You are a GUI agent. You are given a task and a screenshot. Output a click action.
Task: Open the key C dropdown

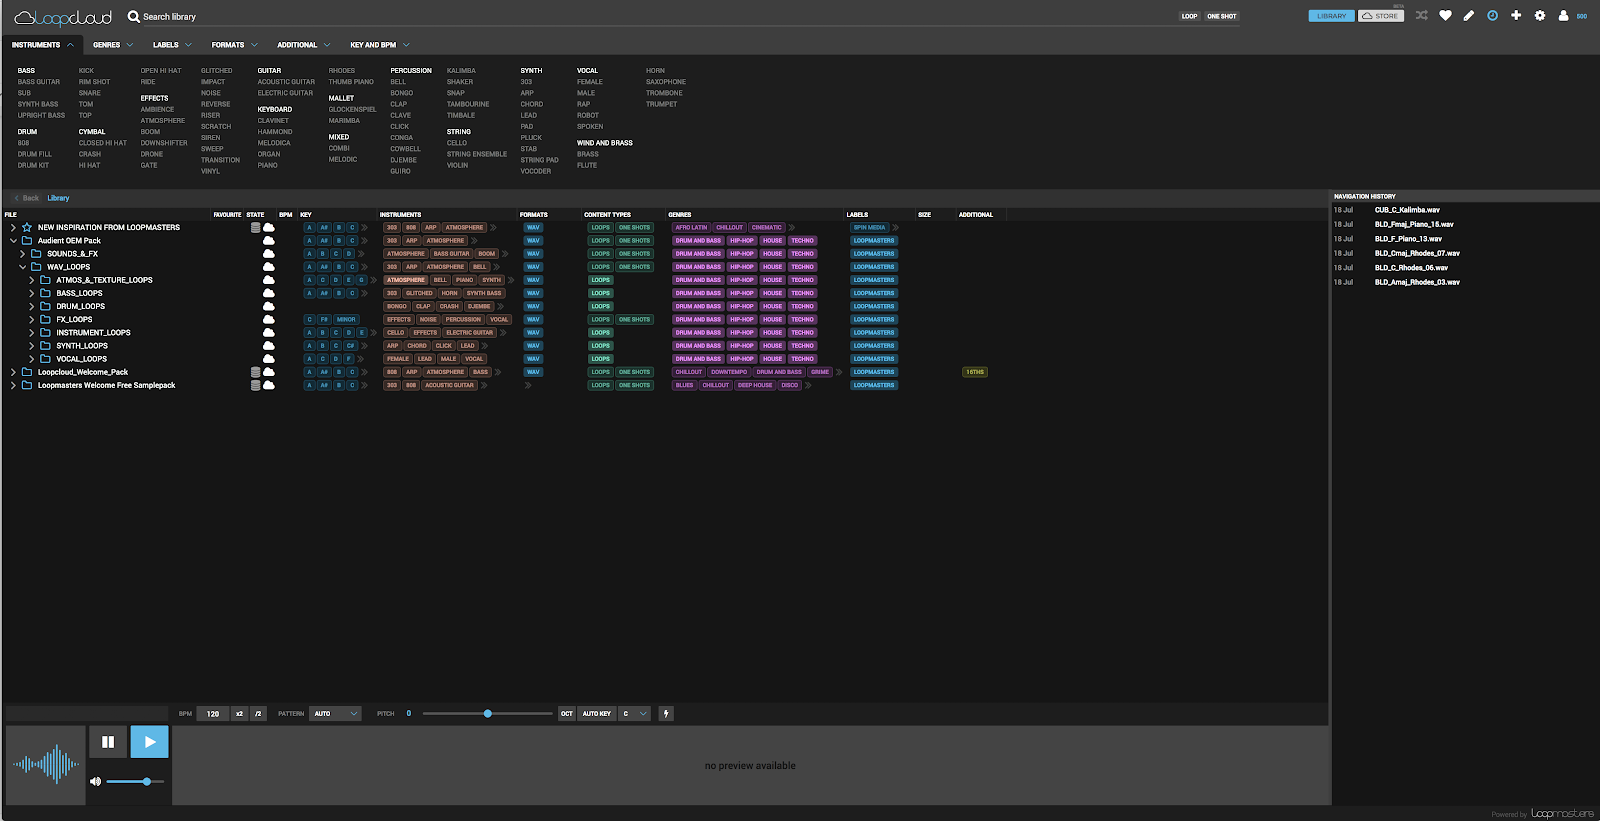[x=635, y=714]
